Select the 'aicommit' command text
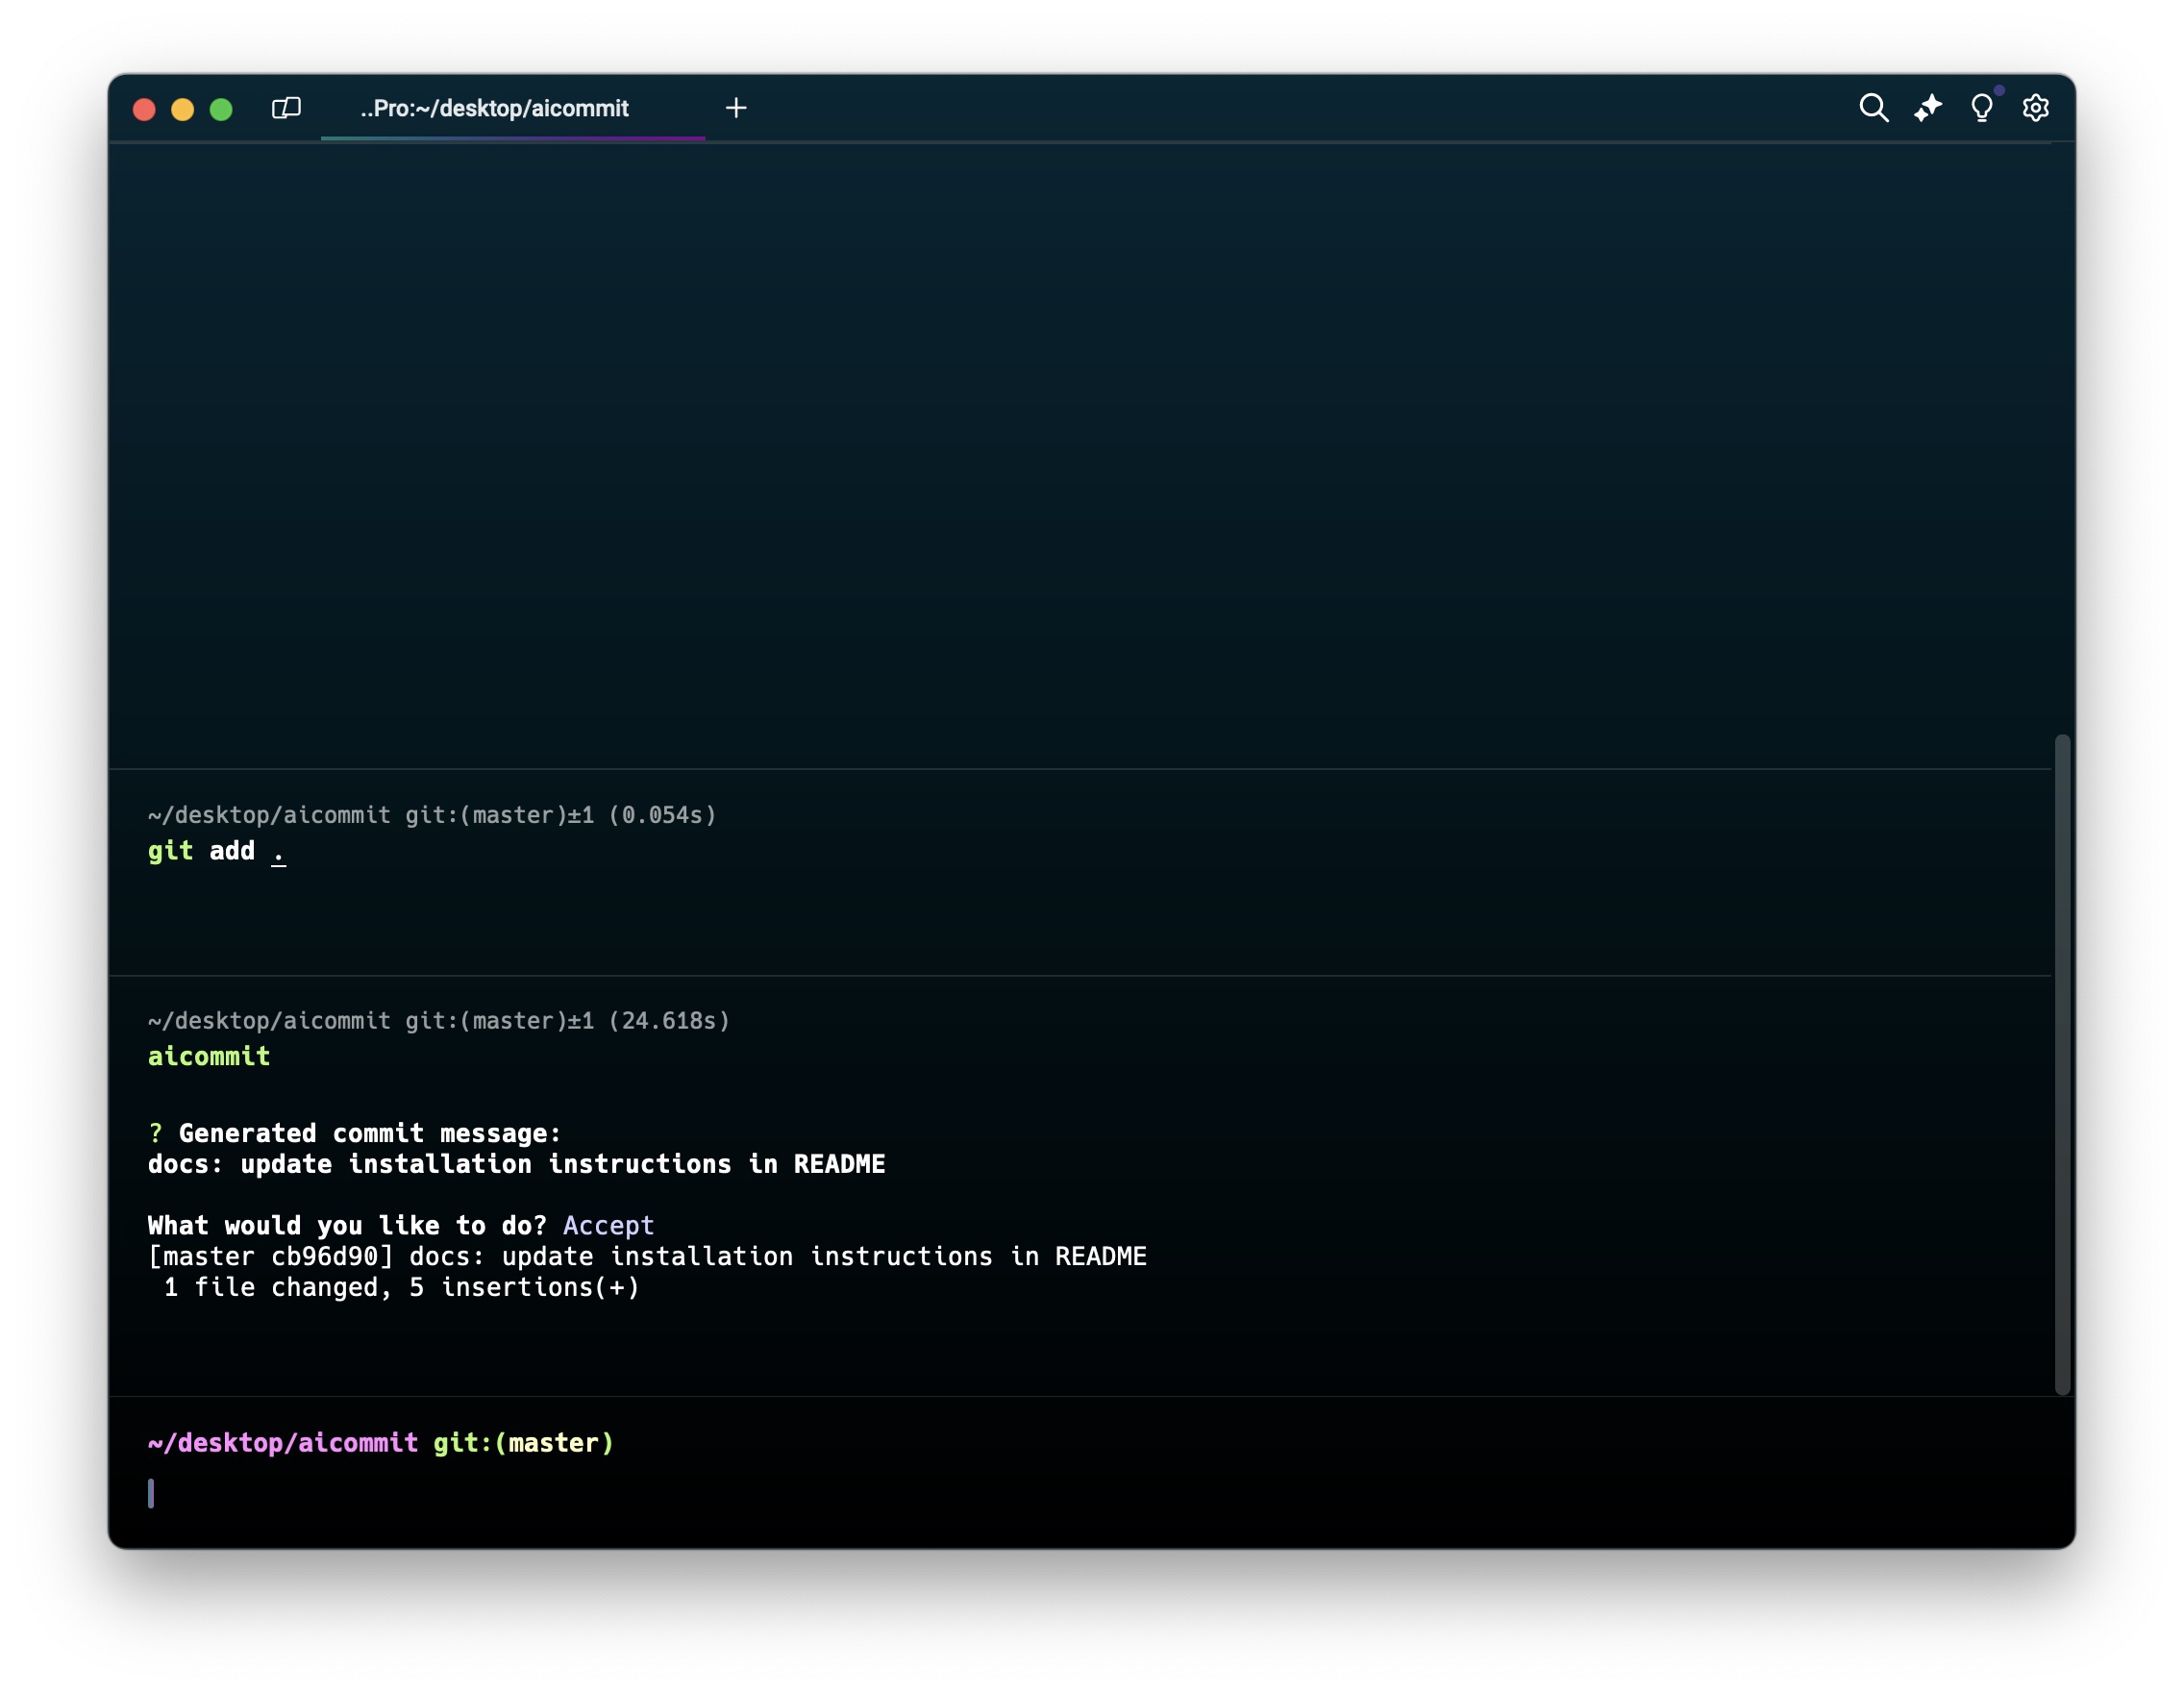 tap(209, 1056)
